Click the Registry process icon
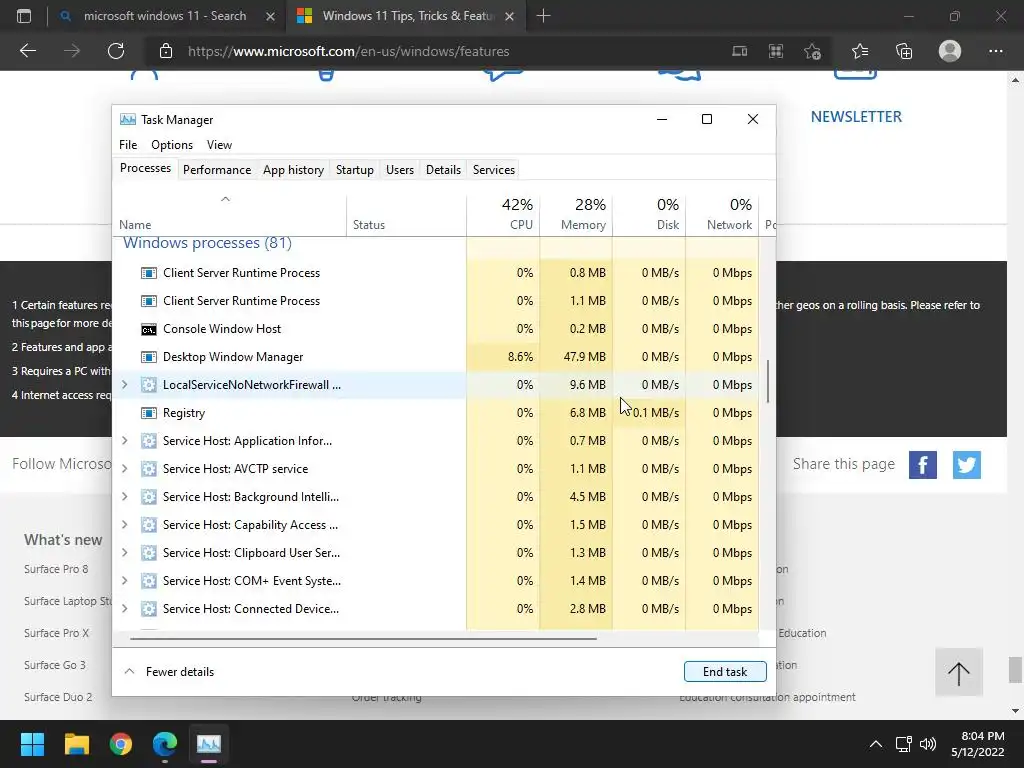Image resolution: width=1024 pixels, height=768 pixels. pos(149,413)
